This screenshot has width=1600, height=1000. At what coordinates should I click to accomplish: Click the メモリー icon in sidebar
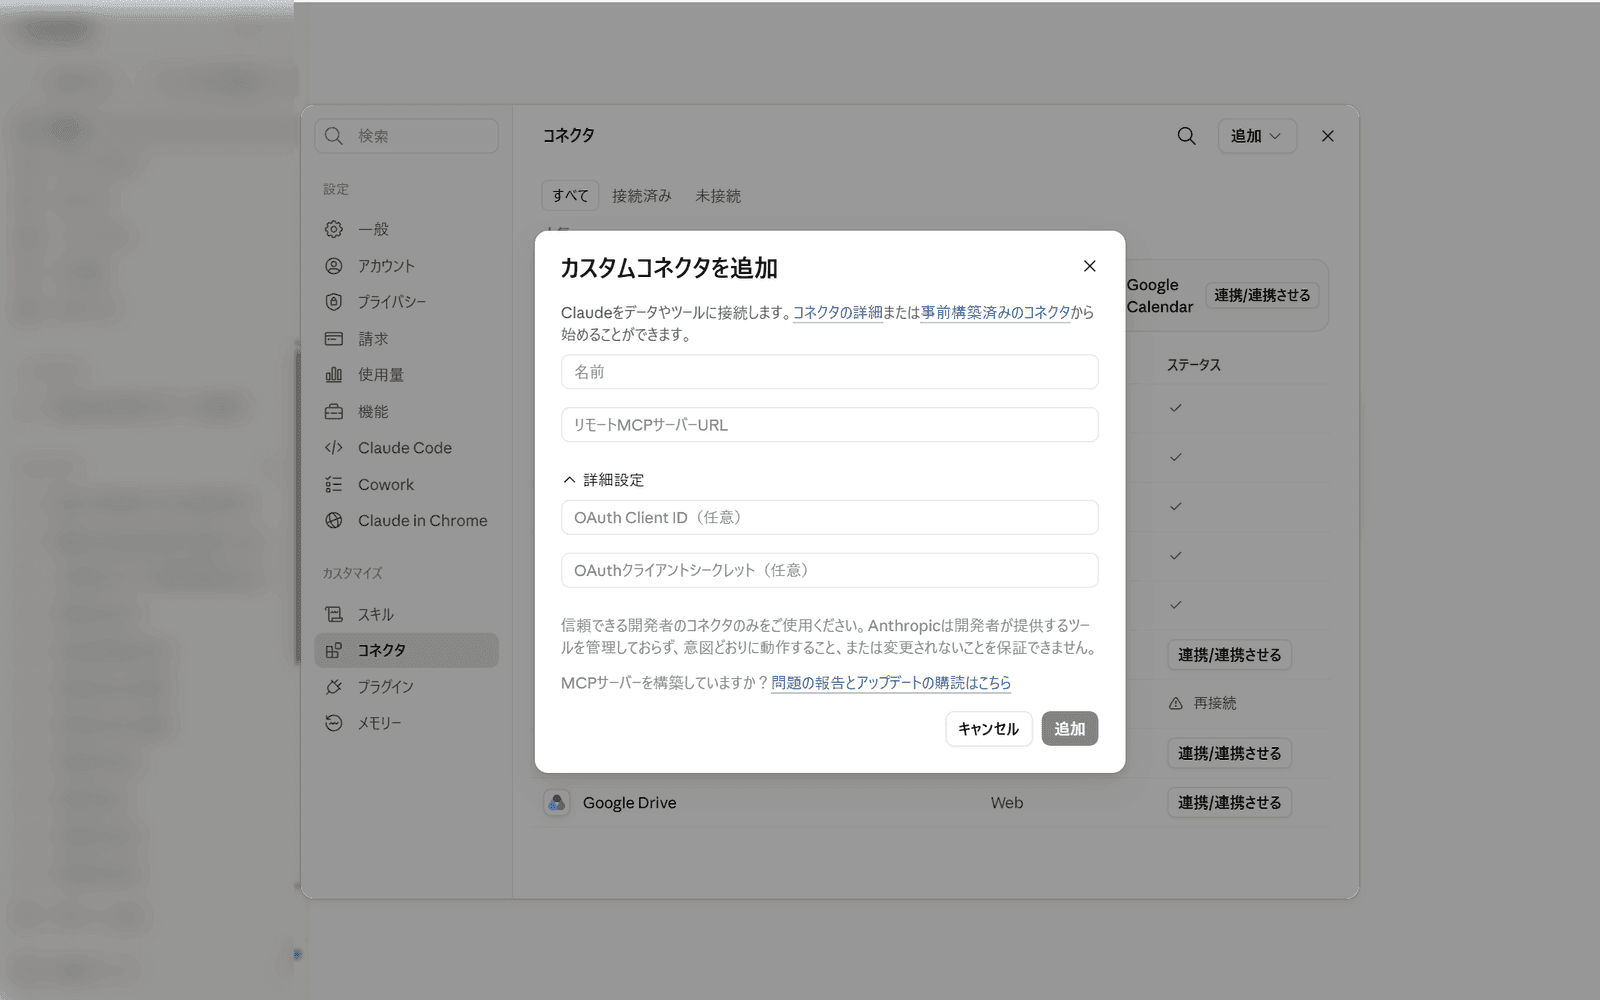pos(334,723)
